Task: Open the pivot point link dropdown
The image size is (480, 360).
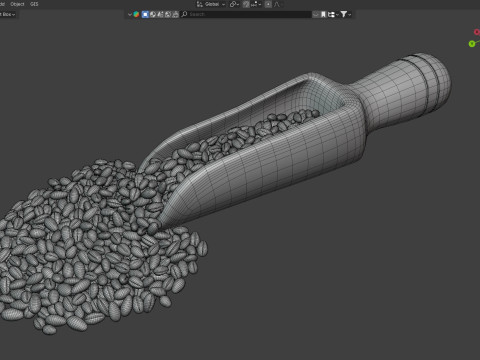Action: coord(234,4)
